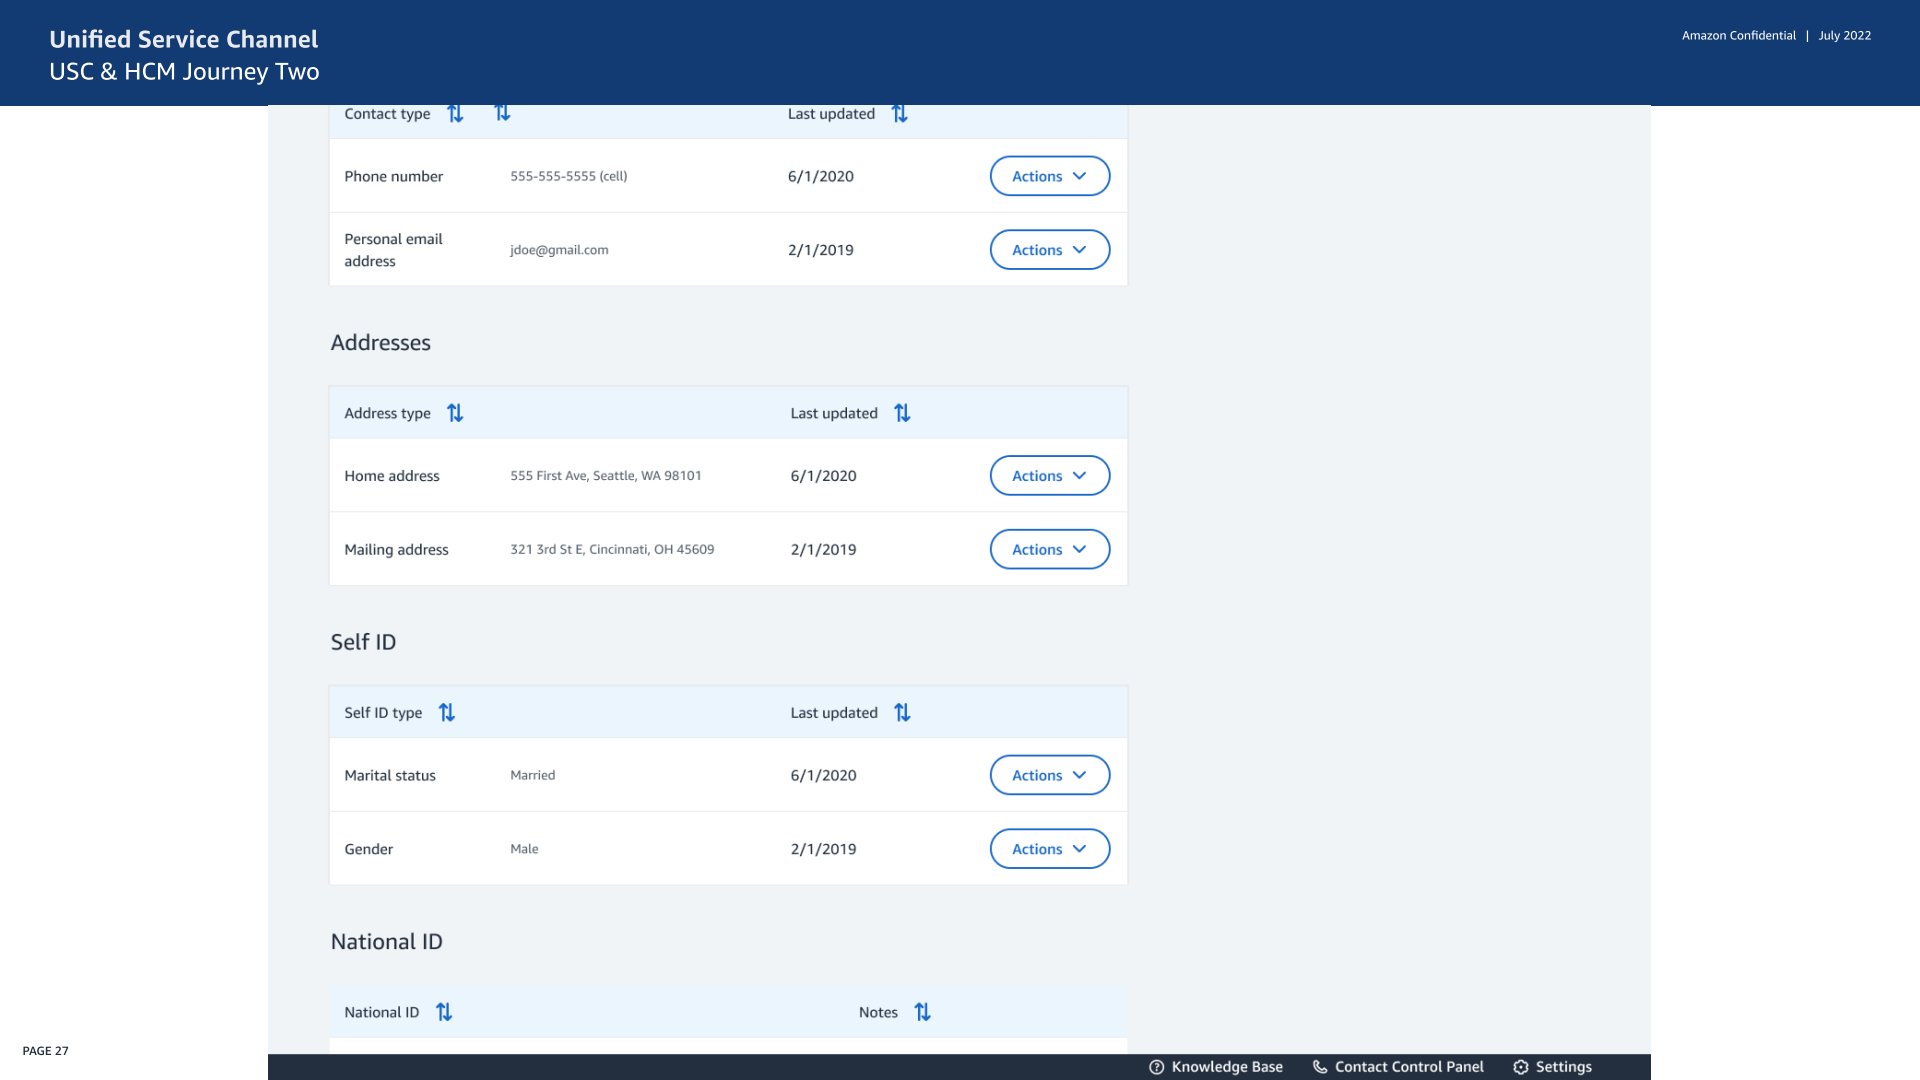Click the Home address row text
Screen dimensions: 1920x1080
(x=392, y=476)
